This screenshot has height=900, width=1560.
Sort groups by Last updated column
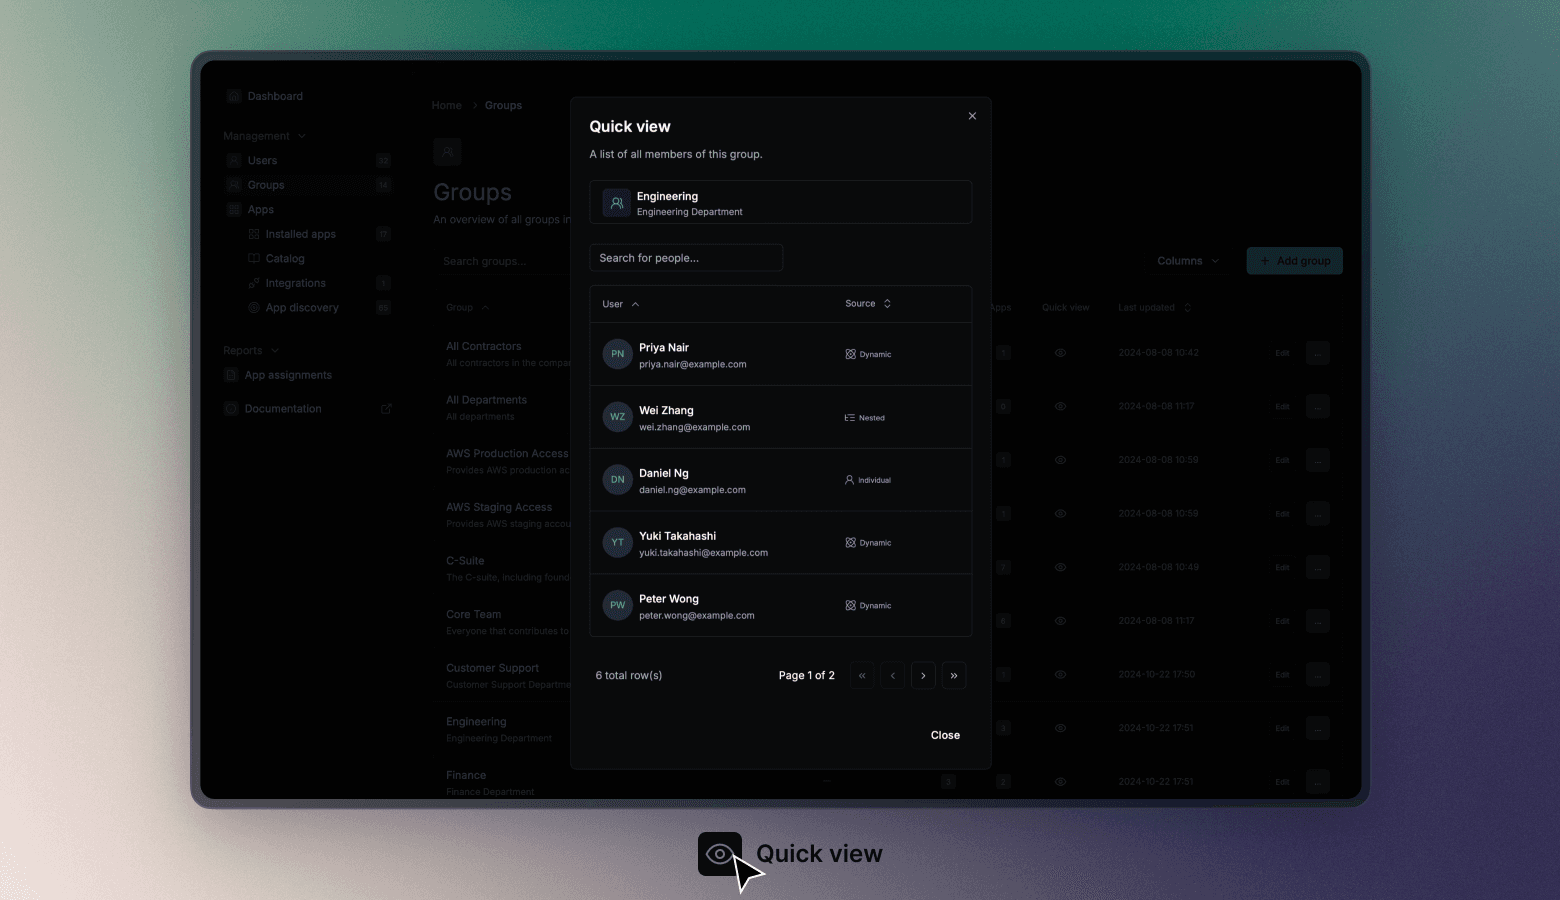coord(1155,308)
